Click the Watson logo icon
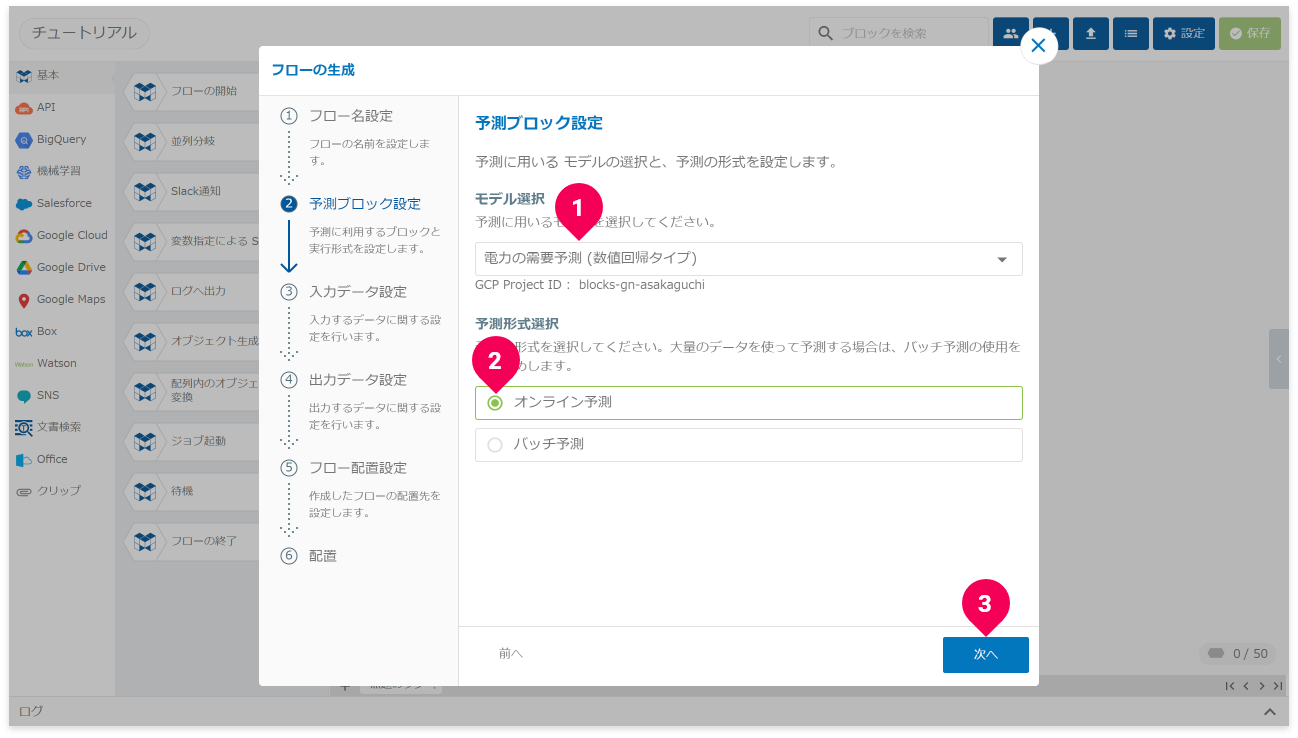The height and width of the screenshot is (738, 1298). point(24,364)
